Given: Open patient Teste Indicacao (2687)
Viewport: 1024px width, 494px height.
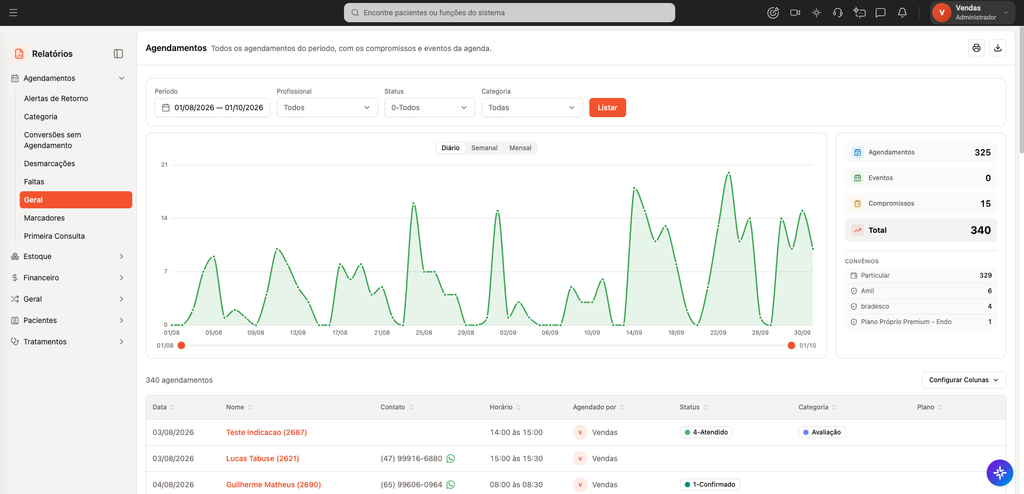Looking at the screenshot, I should 266,432.
